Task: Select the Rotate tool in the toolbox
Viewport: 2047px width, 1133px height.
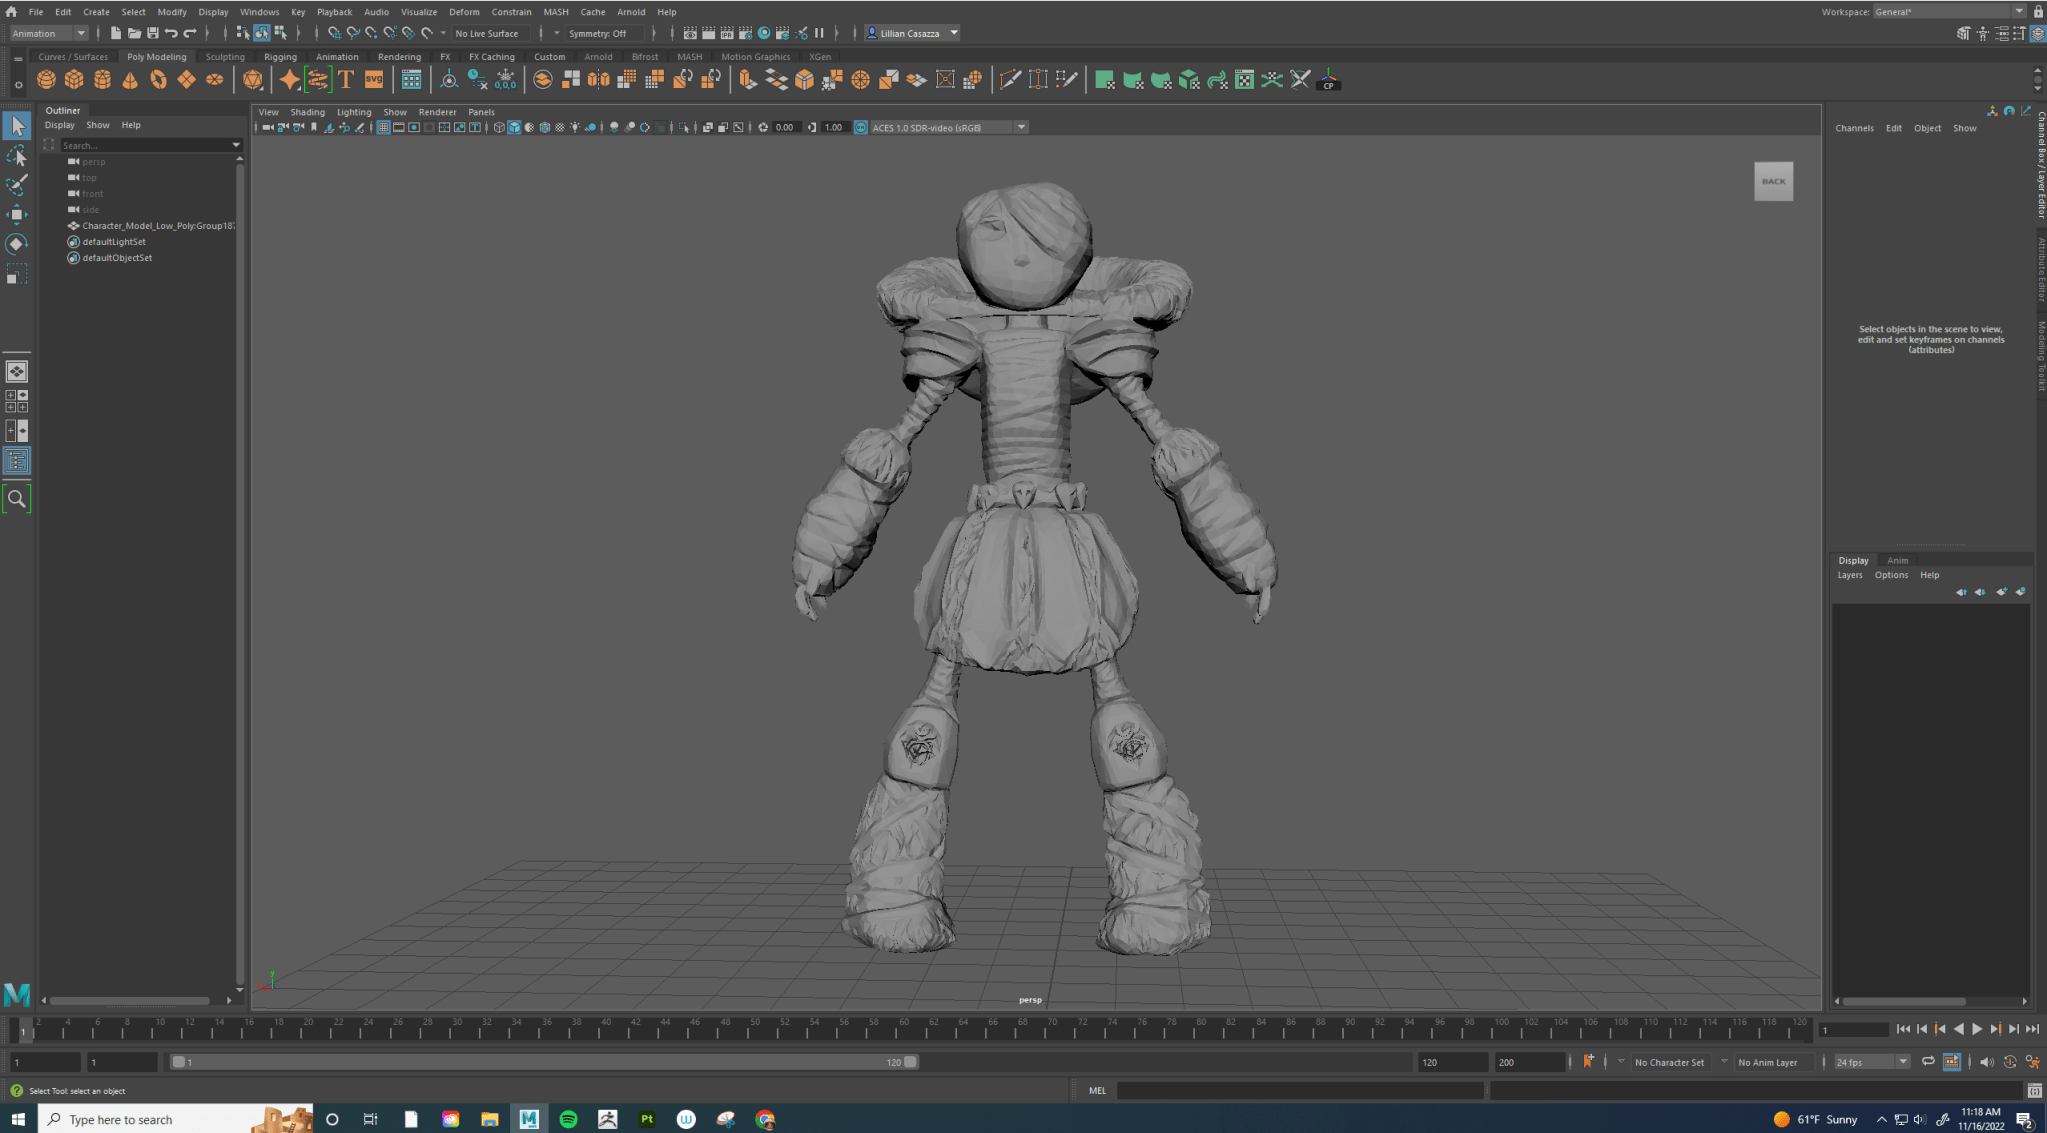Action: 17,244
